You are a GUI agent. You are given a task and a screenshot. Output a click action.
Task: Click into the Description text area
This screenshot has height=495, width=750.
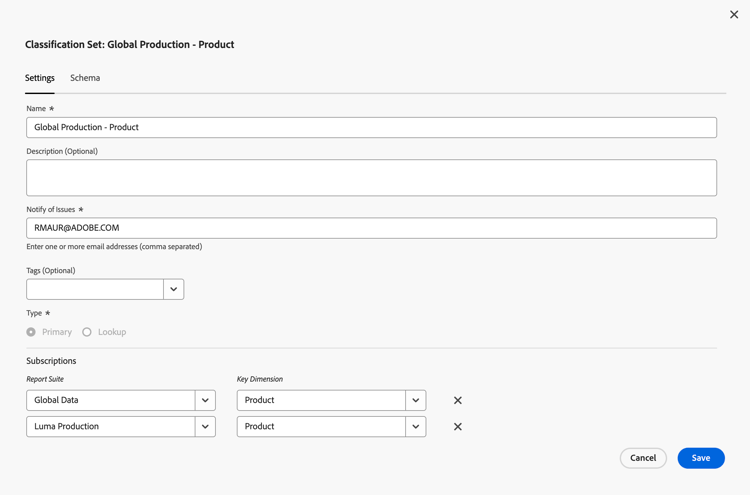point(371,178)
